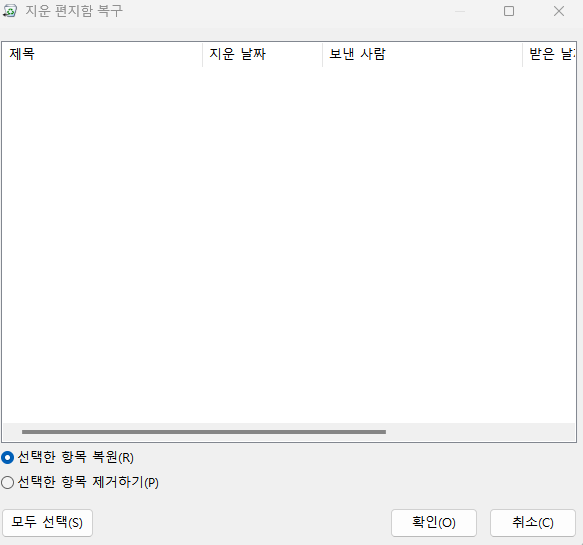Screen dimensions: 583x545
Task: Click the horizontal scrollbar thumb
Action: click(x=204, y=432)
